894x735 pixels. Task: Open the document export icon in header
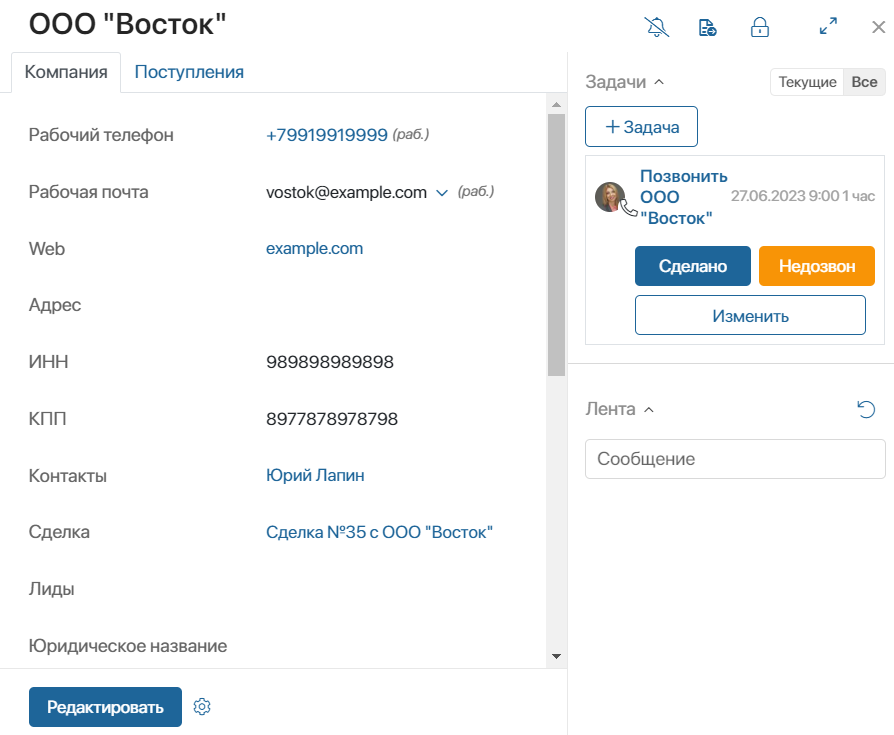(708, 27)
